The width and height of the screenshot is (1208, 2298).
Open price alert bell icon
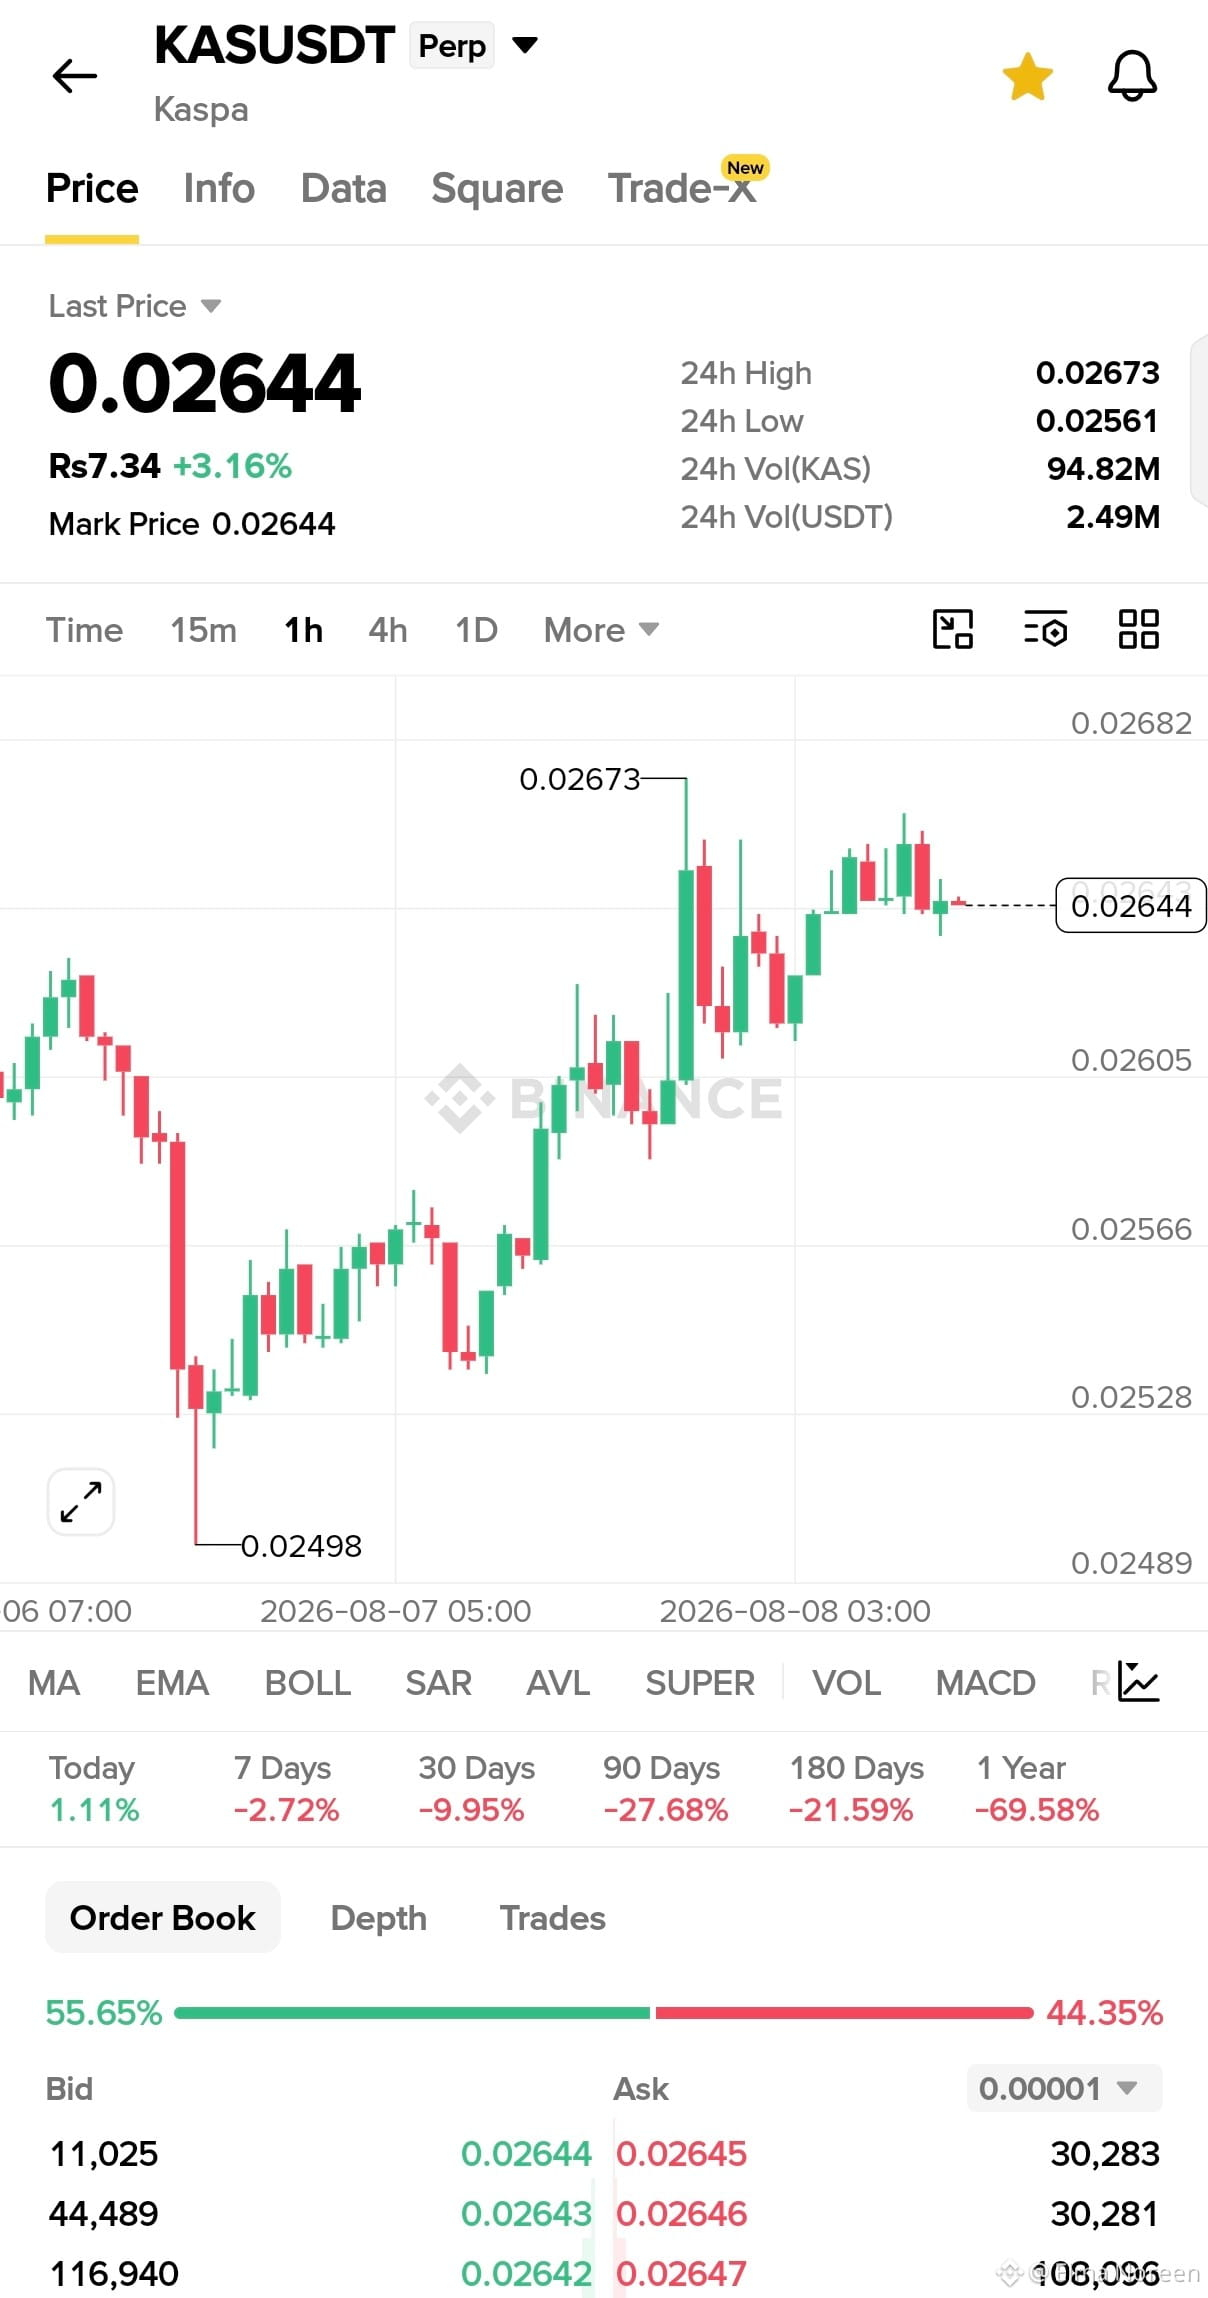(x=1132, y=76)
